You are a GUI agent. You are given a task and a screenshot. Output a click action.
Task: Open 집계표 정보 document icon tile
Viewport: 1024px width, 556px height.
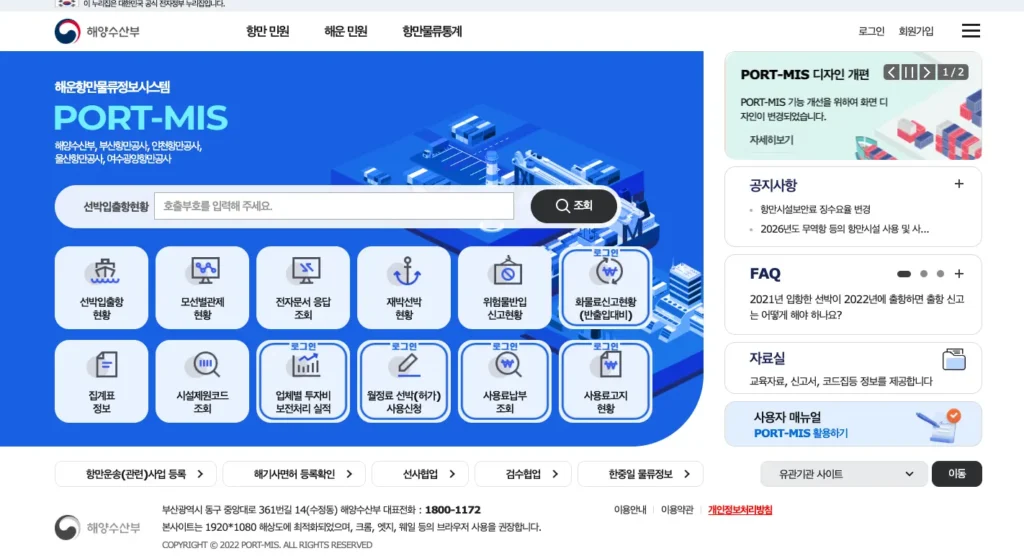pyautogui.click(x=101, y=381)
